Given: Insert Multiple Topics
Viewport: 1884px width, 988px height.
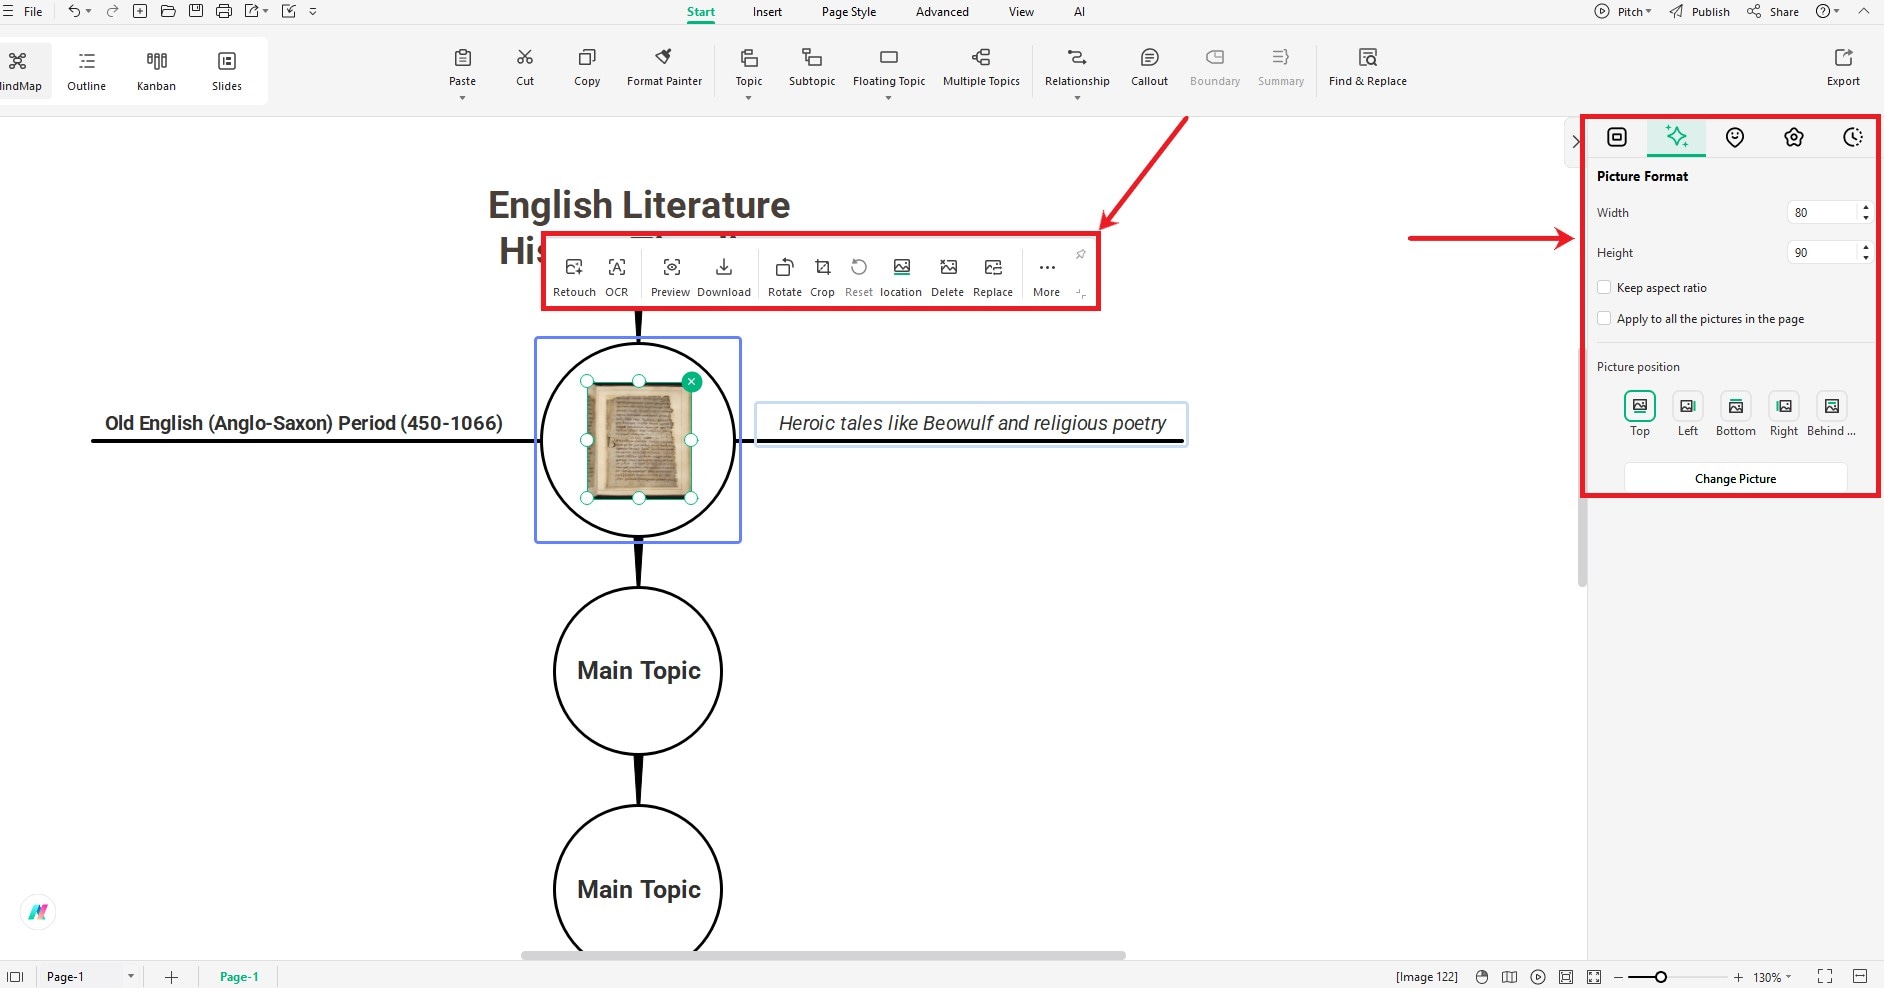Looking at the screenshot, I should pos(981,67).
